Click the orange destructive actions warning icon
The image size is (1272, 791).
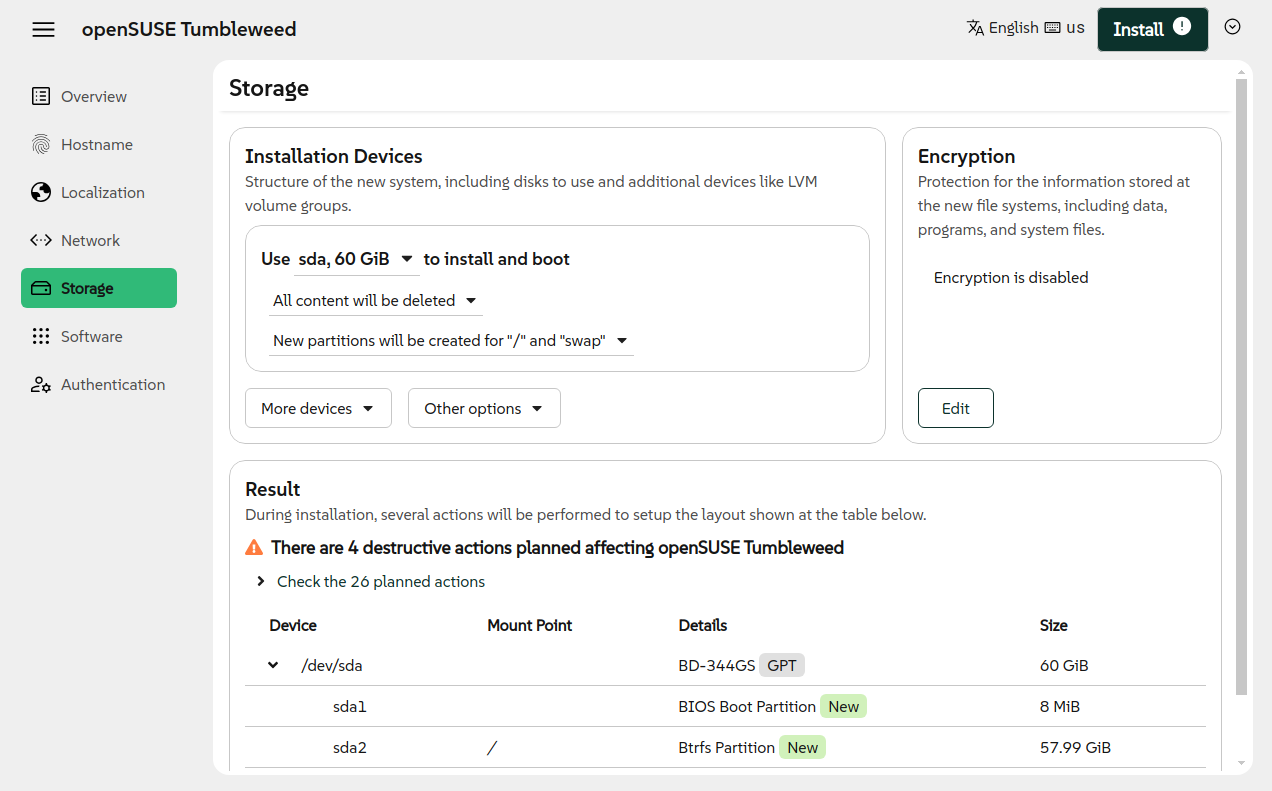pyautogui.click(x=254, y=548)
